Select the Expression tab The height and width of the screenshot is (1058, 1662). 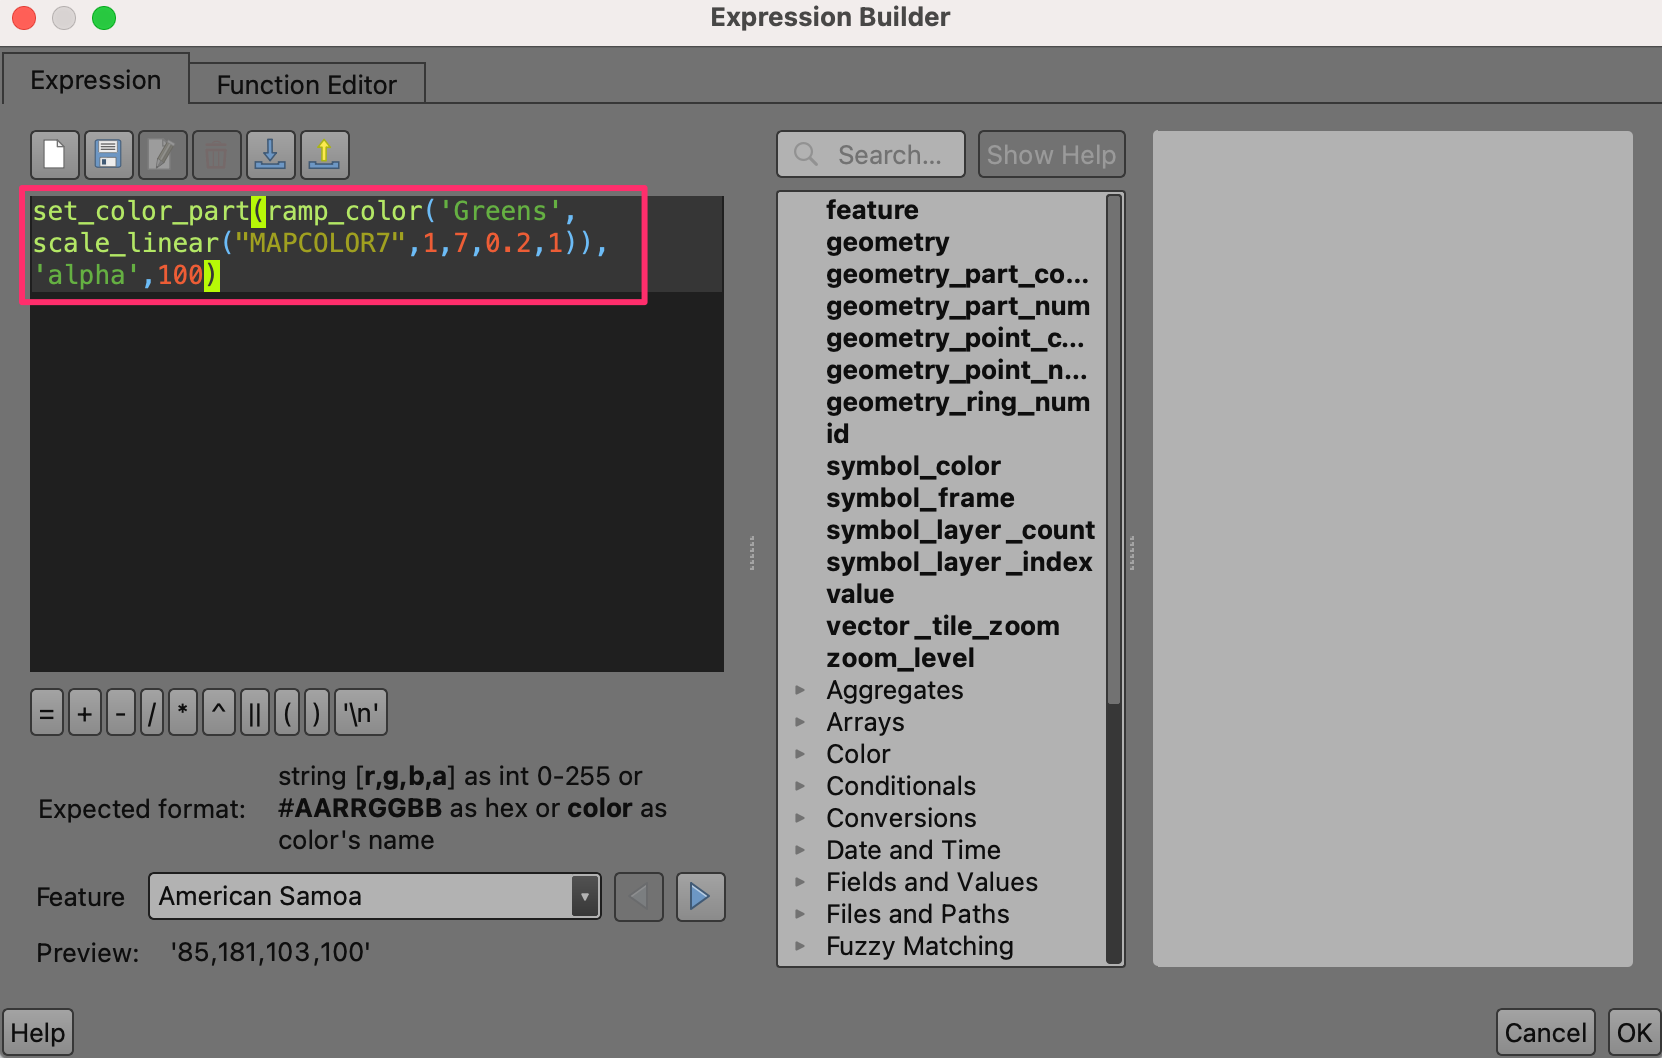(x=95, y=81)
